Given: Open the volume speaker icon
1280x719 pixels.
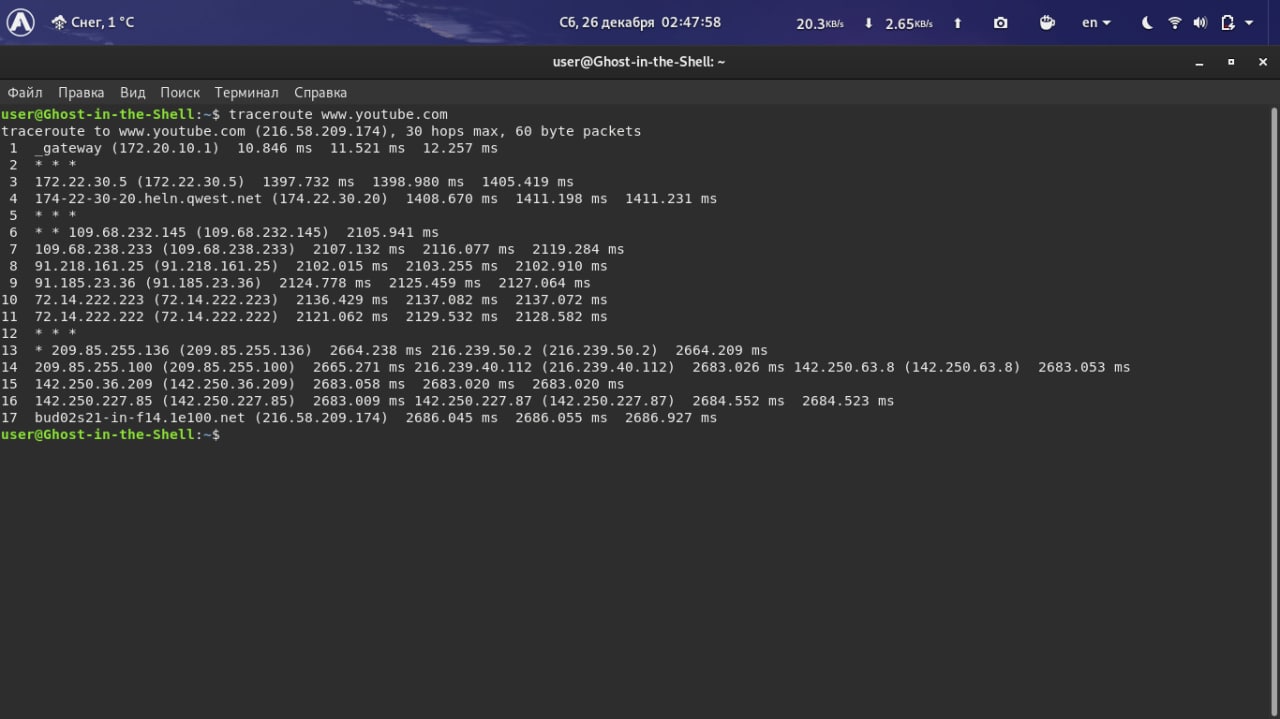Looking at the screenshot, I should 1200,23.
